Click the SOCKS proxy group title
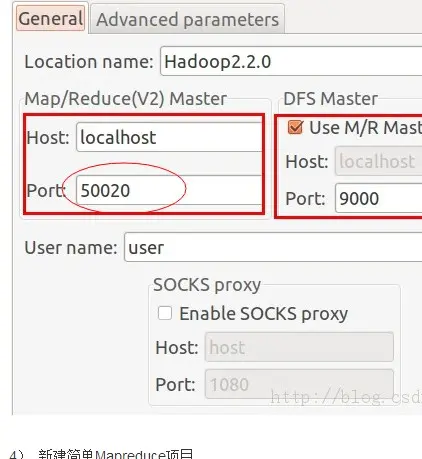Screen dimensions: 422x459 click(207, 285)
